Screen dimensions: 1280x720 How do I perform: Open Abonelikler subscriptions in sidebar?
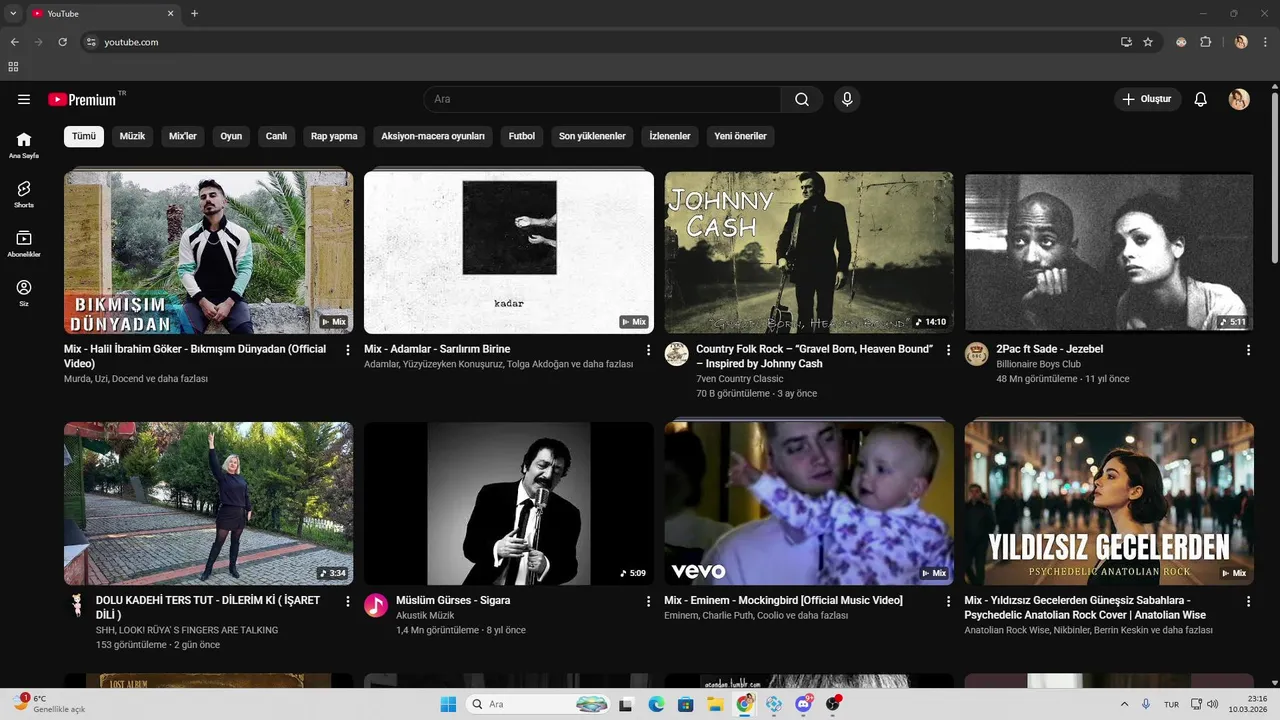[24, 243]
